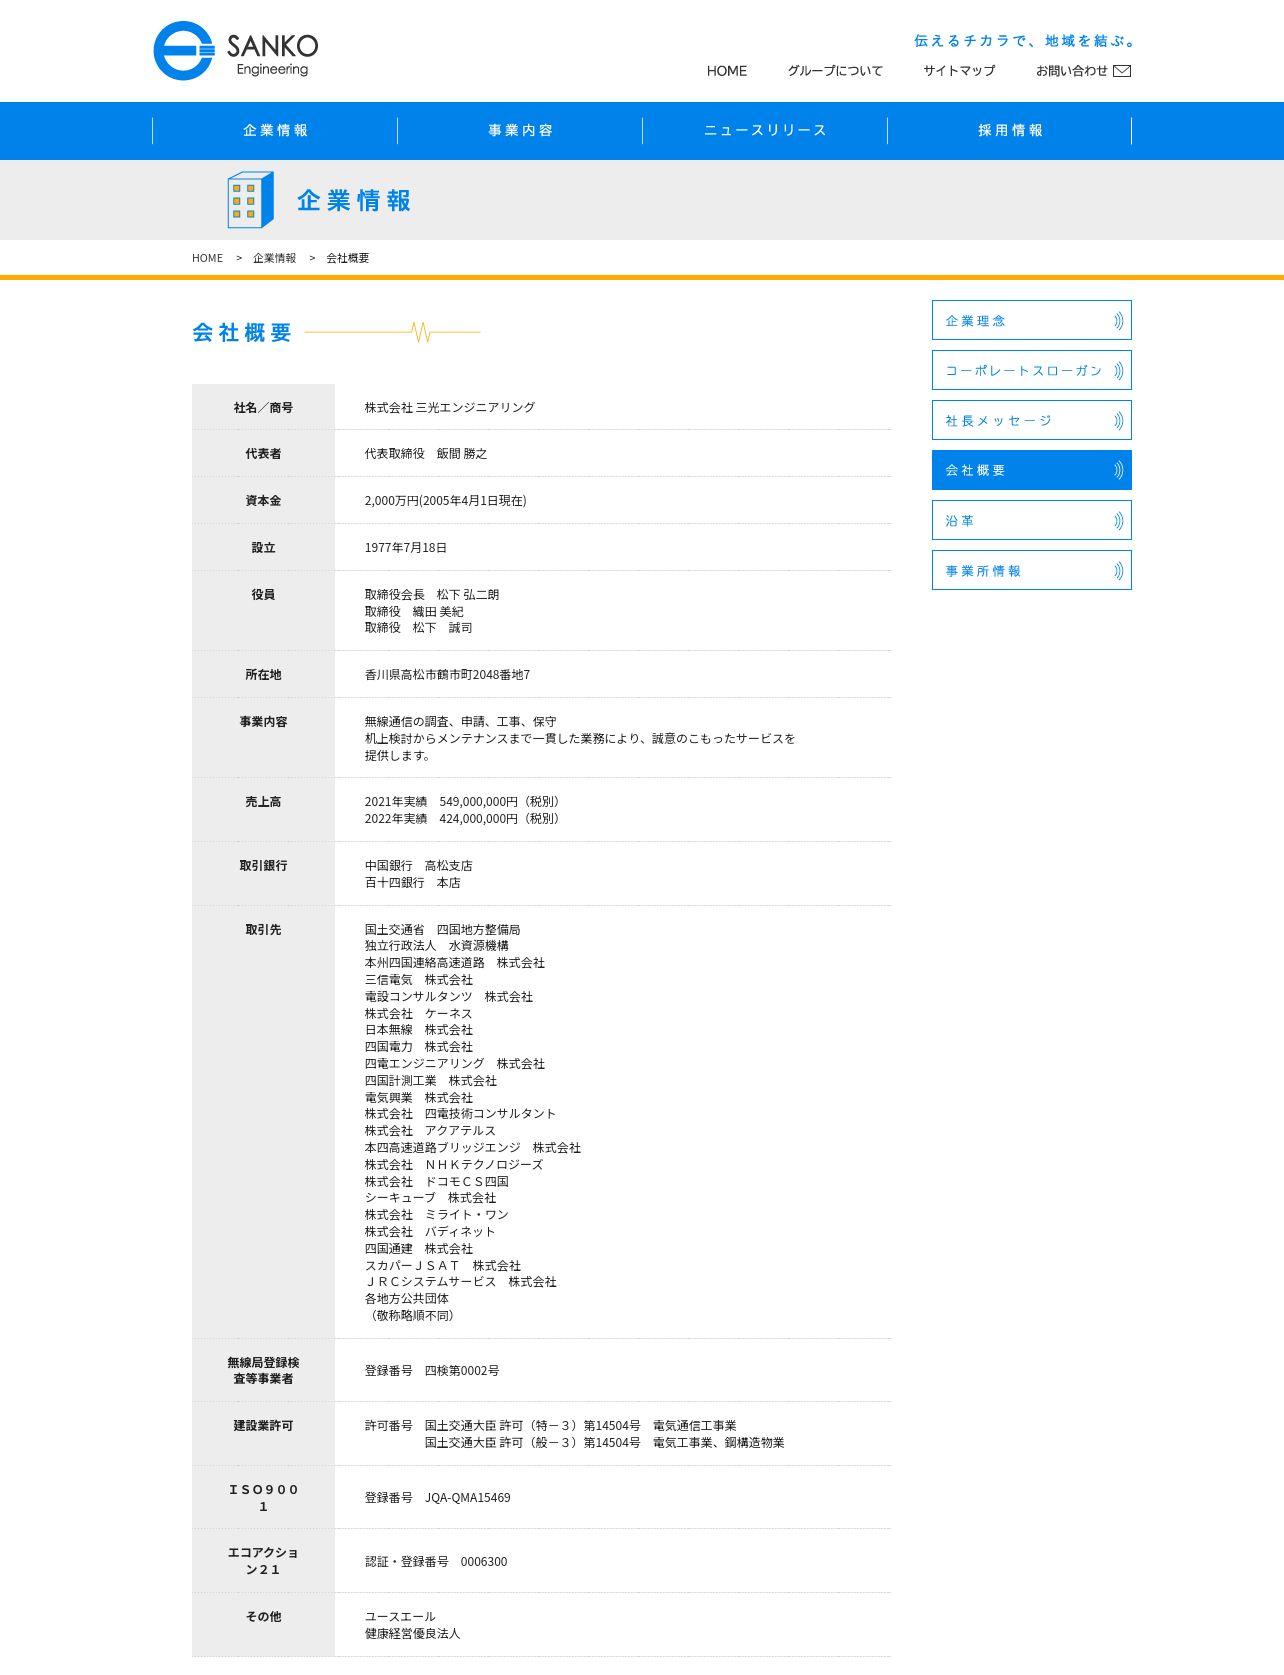The width and height of the screenshot is (1284, 1675).
Task: Click 百十四銀行 本店
Action: [413, 883]
